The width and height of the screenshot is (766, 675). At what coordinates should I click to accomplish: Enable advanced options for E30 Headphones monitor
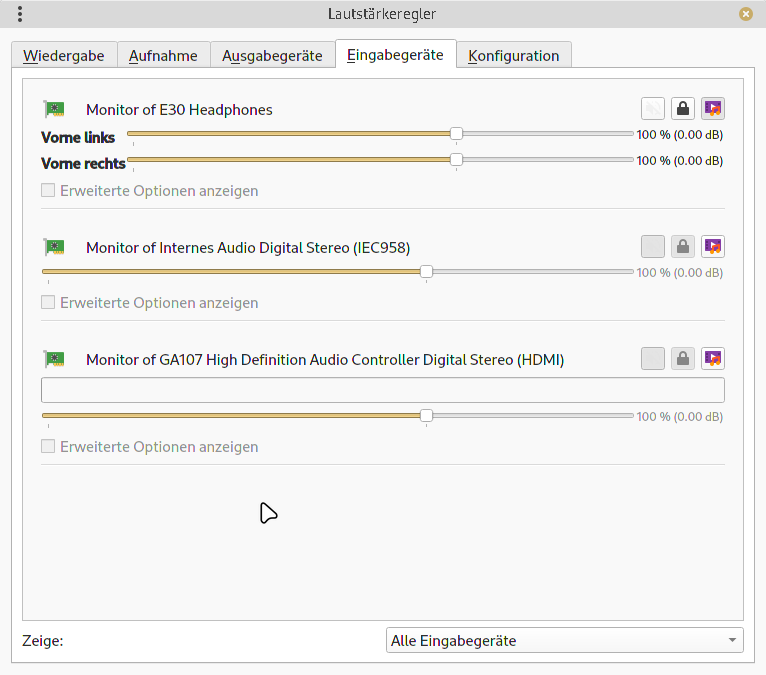tap(48, 190)
